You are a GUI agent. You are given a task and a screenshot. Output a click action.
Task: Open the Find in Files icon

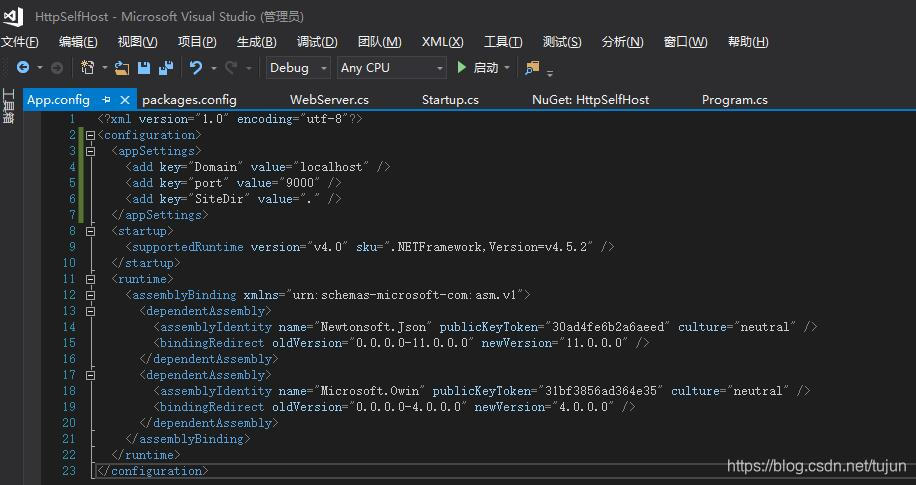[x=532, y=68]
